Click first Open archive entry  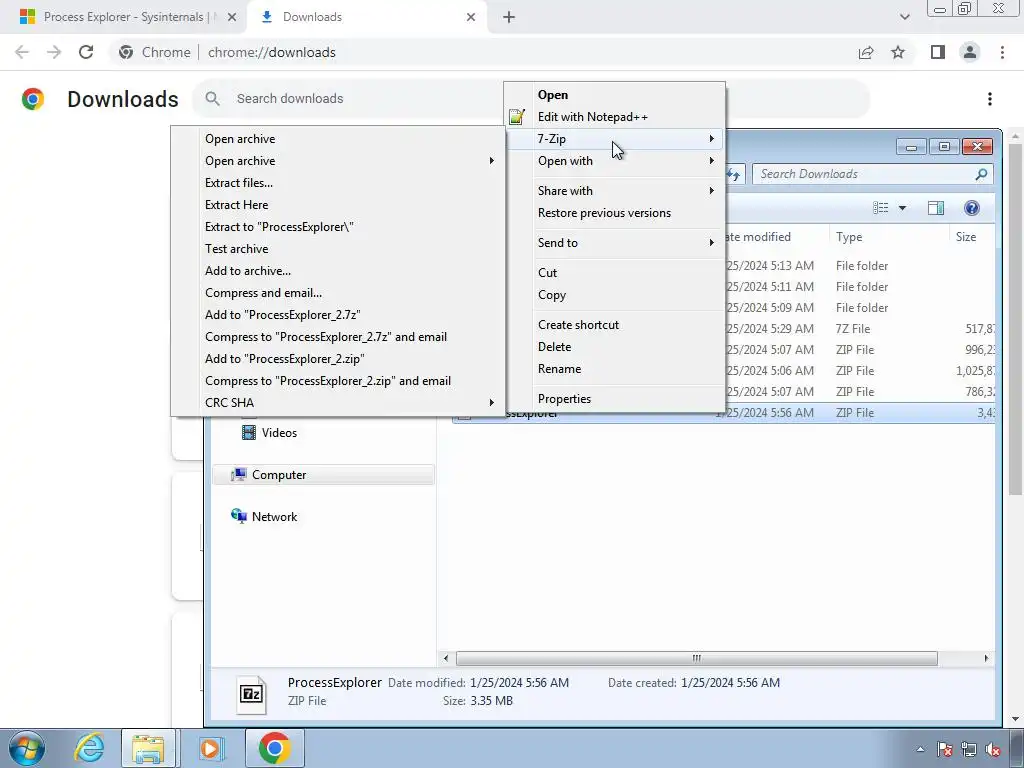(x=338, y=139)
